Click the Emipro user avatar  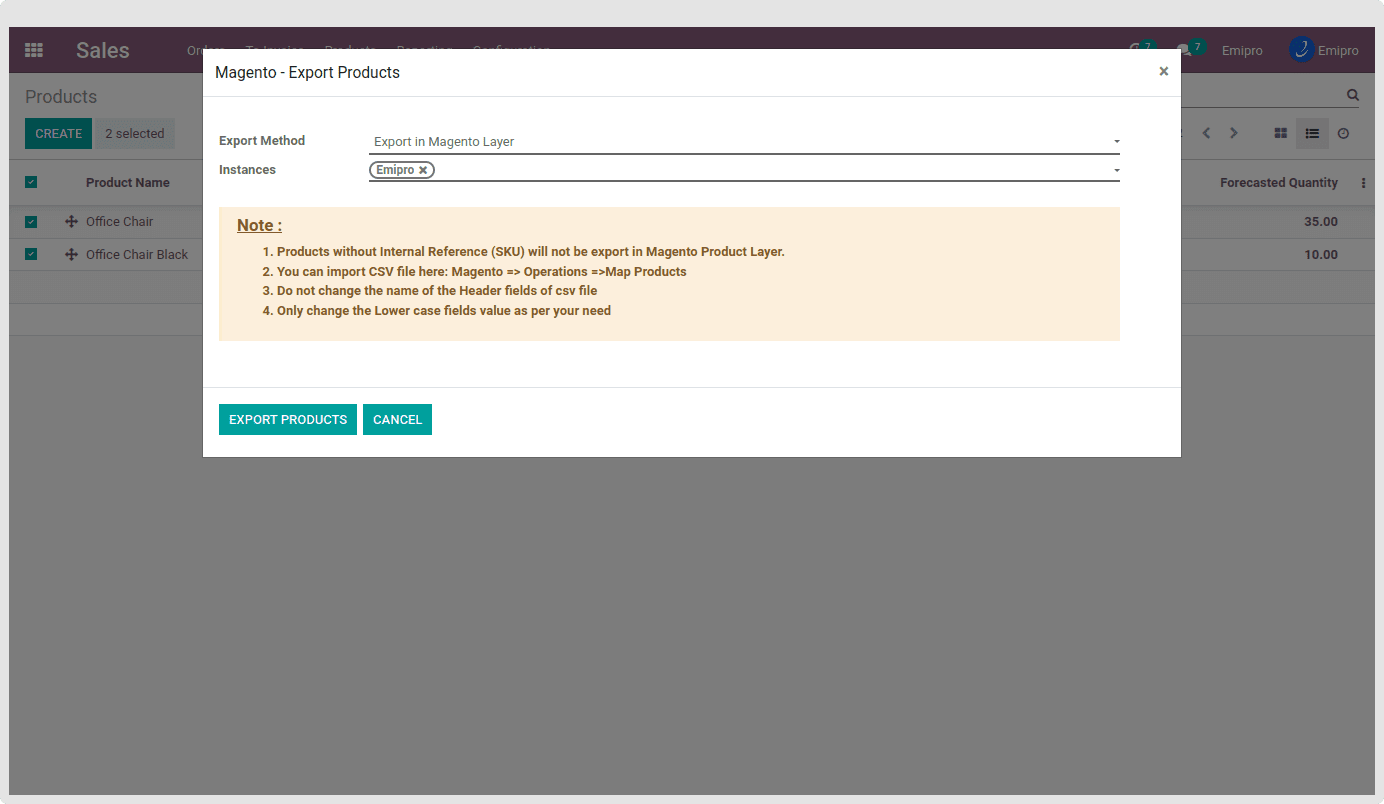1301,50
